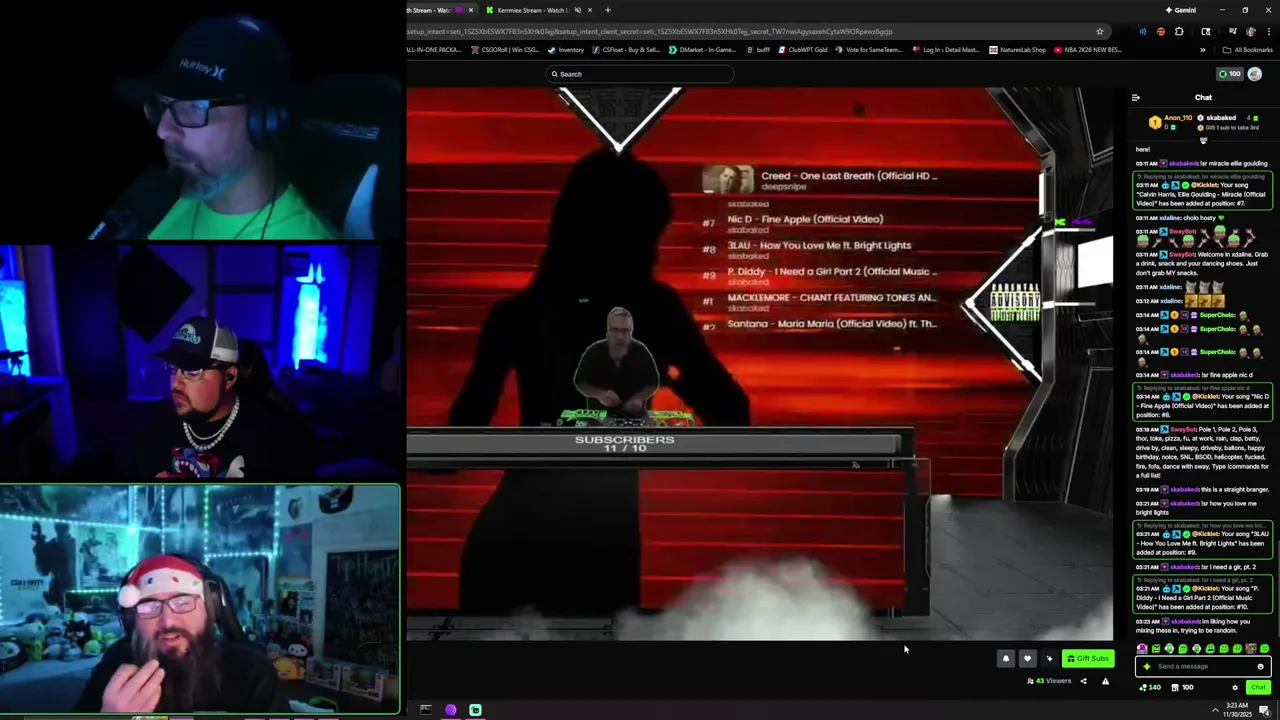The height and width of the screenshot is (720, 1280).
Task: Open the emoji picker in the chat box
Action: point(1260,666)
